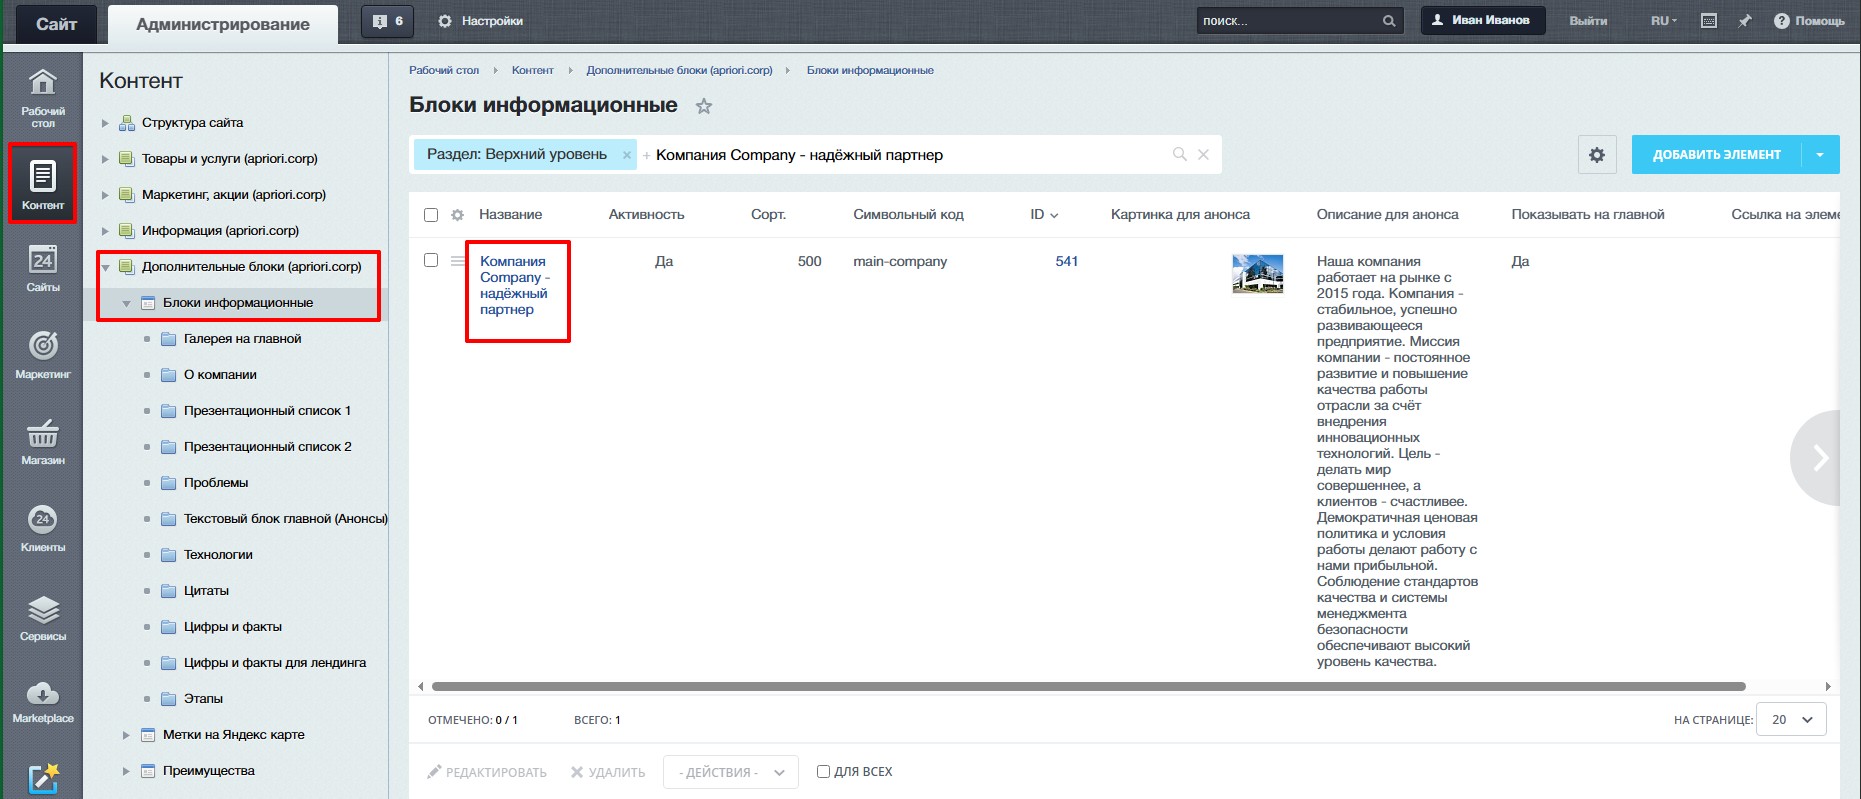Add page to favorites star icon
1861x799 pixels.
704,106
